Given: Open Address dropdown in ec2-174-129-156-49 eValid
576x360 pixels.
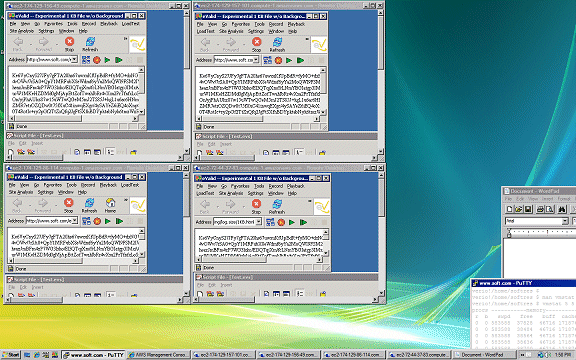Looking at the screenshot, I should [x=75, y=59].
